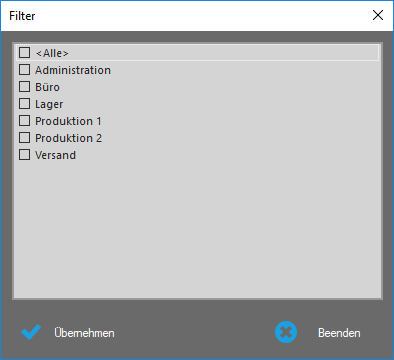Image resolution: width=394 pixels, height=360 pixels.
Task: Select the Lager entry text
Action: (49, 104)
